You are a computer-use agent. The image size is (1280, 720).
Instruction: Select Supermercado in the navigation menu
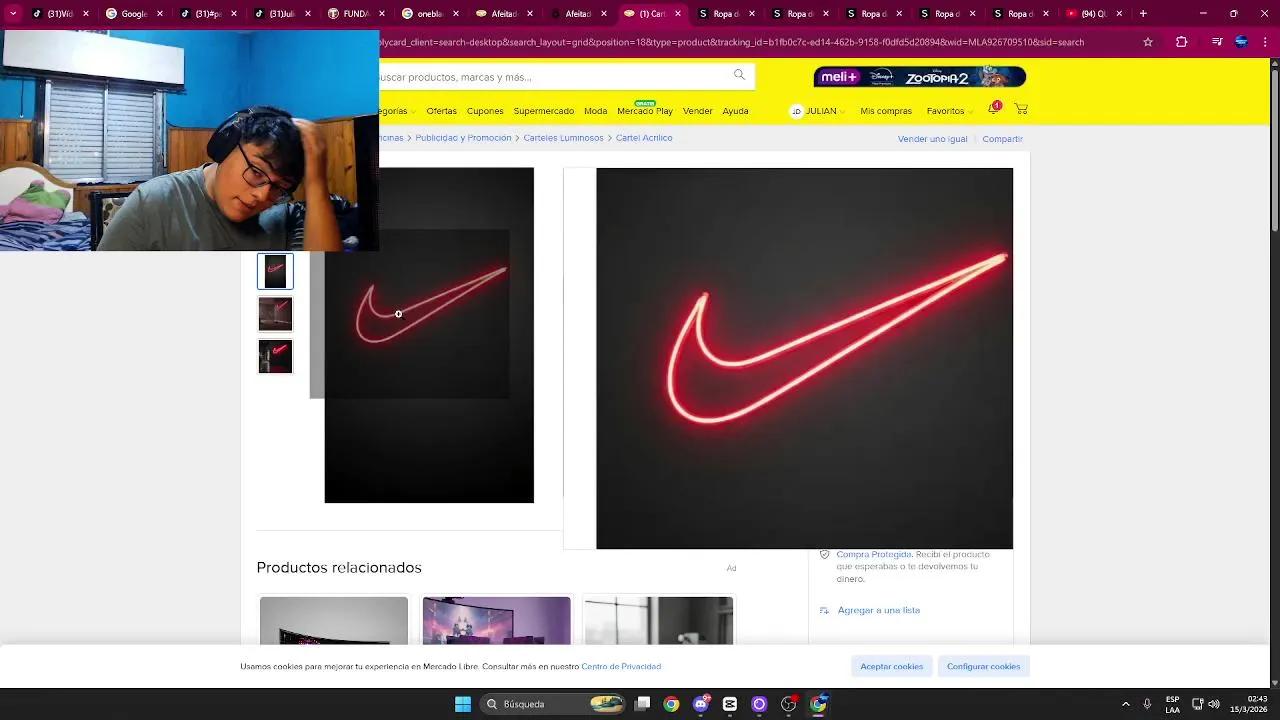[x=543, y=111]
